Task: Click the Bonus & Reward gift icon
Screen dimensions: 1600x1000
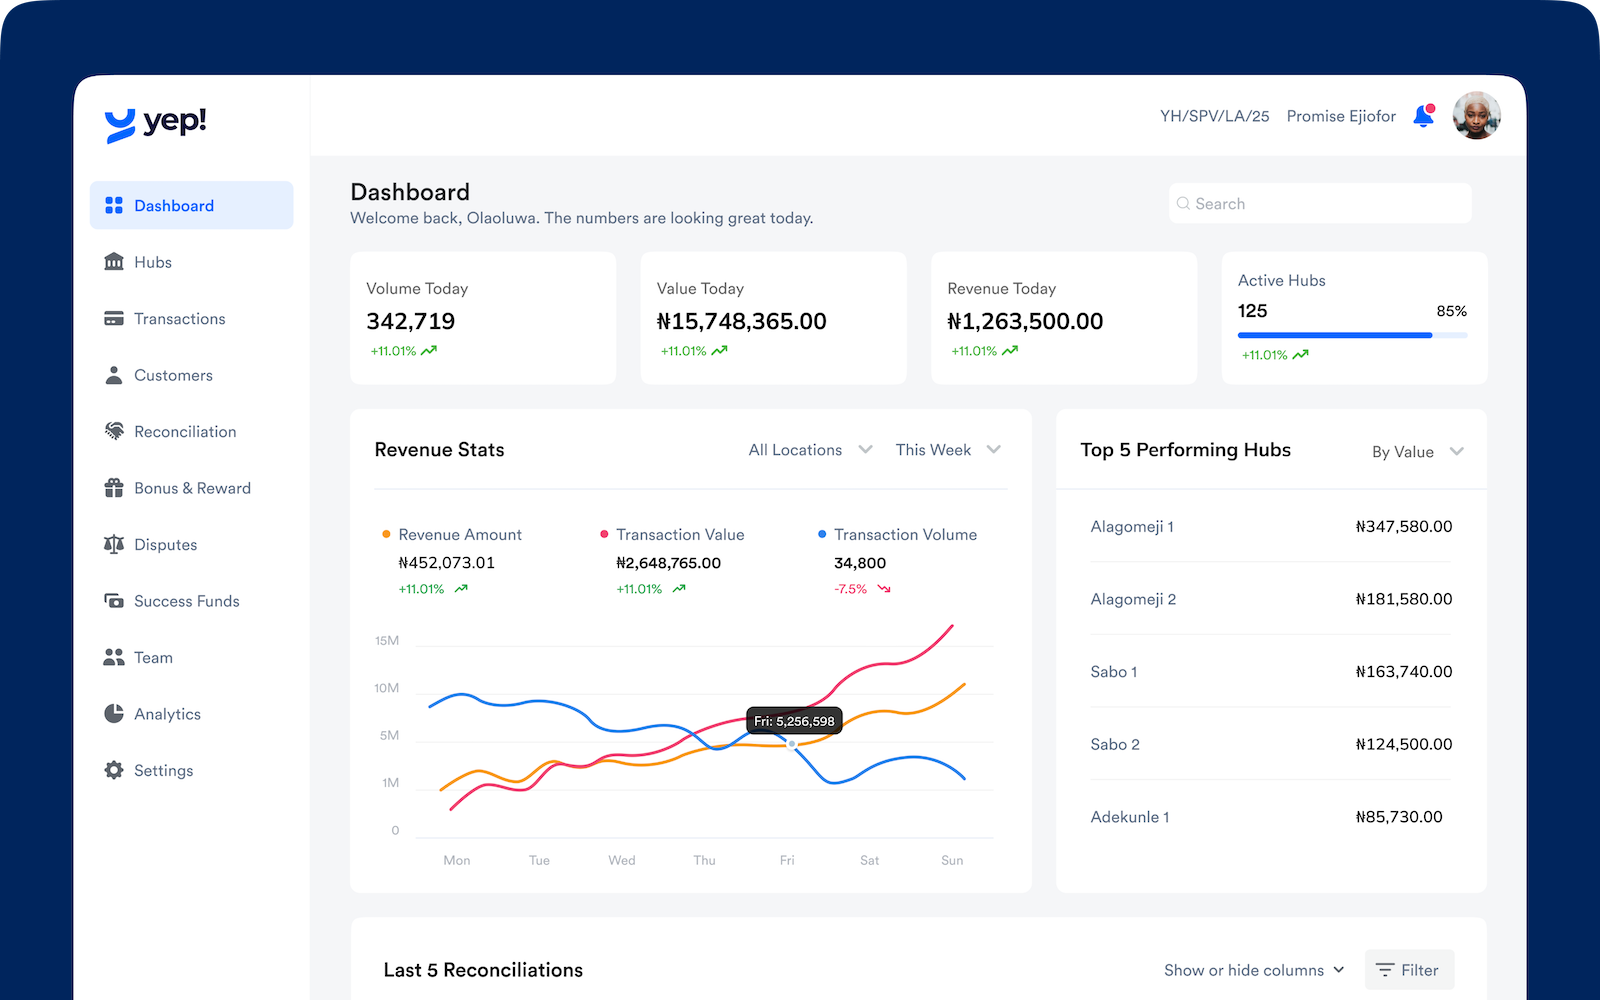Action: tap(114, 488)
